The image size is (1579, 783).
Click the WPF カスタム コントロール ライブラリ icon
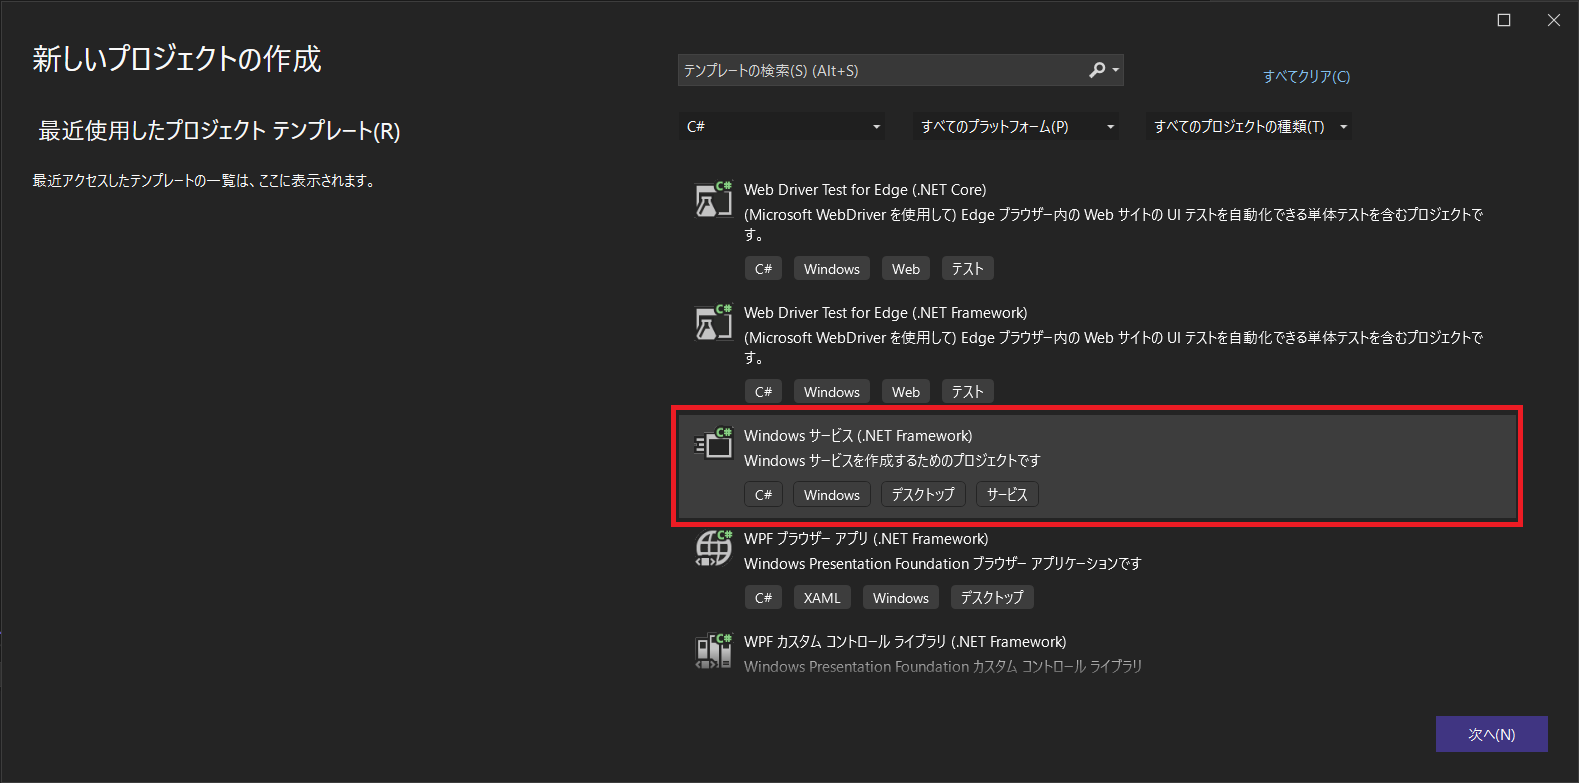coord(714,651)
